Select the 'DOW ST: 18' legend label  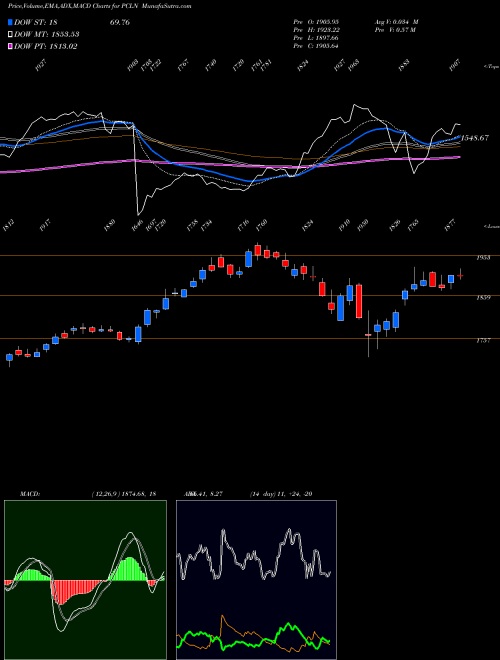36,22
